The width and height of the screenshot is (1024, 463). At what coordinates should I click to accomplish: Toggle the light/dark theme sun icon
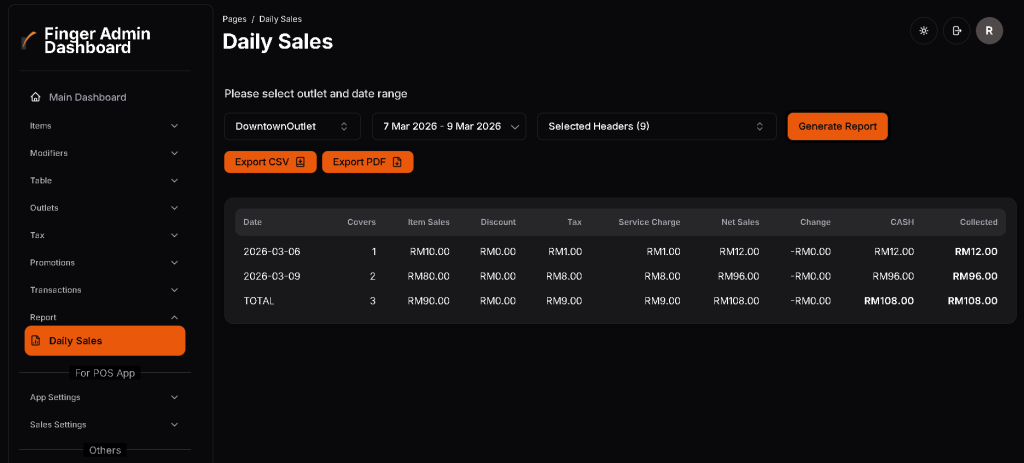coord(923,31)
